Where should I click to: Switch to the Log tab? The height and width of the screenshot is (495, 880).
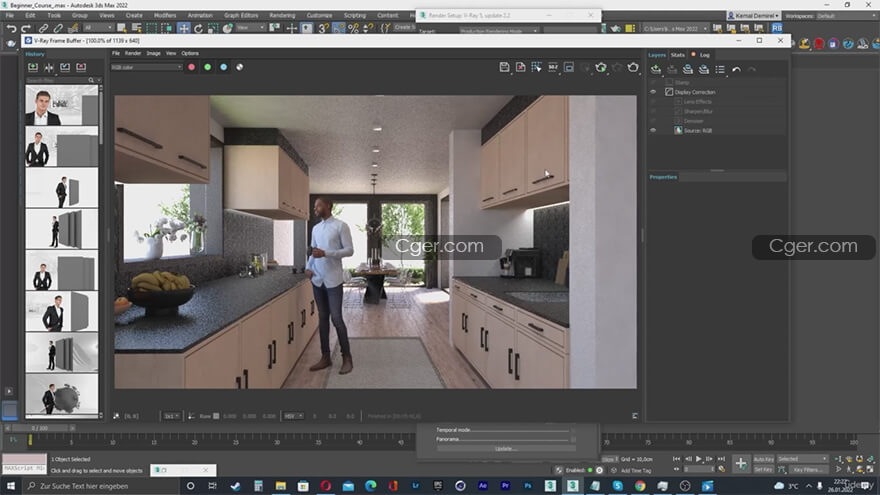click(x=705, y=55)
